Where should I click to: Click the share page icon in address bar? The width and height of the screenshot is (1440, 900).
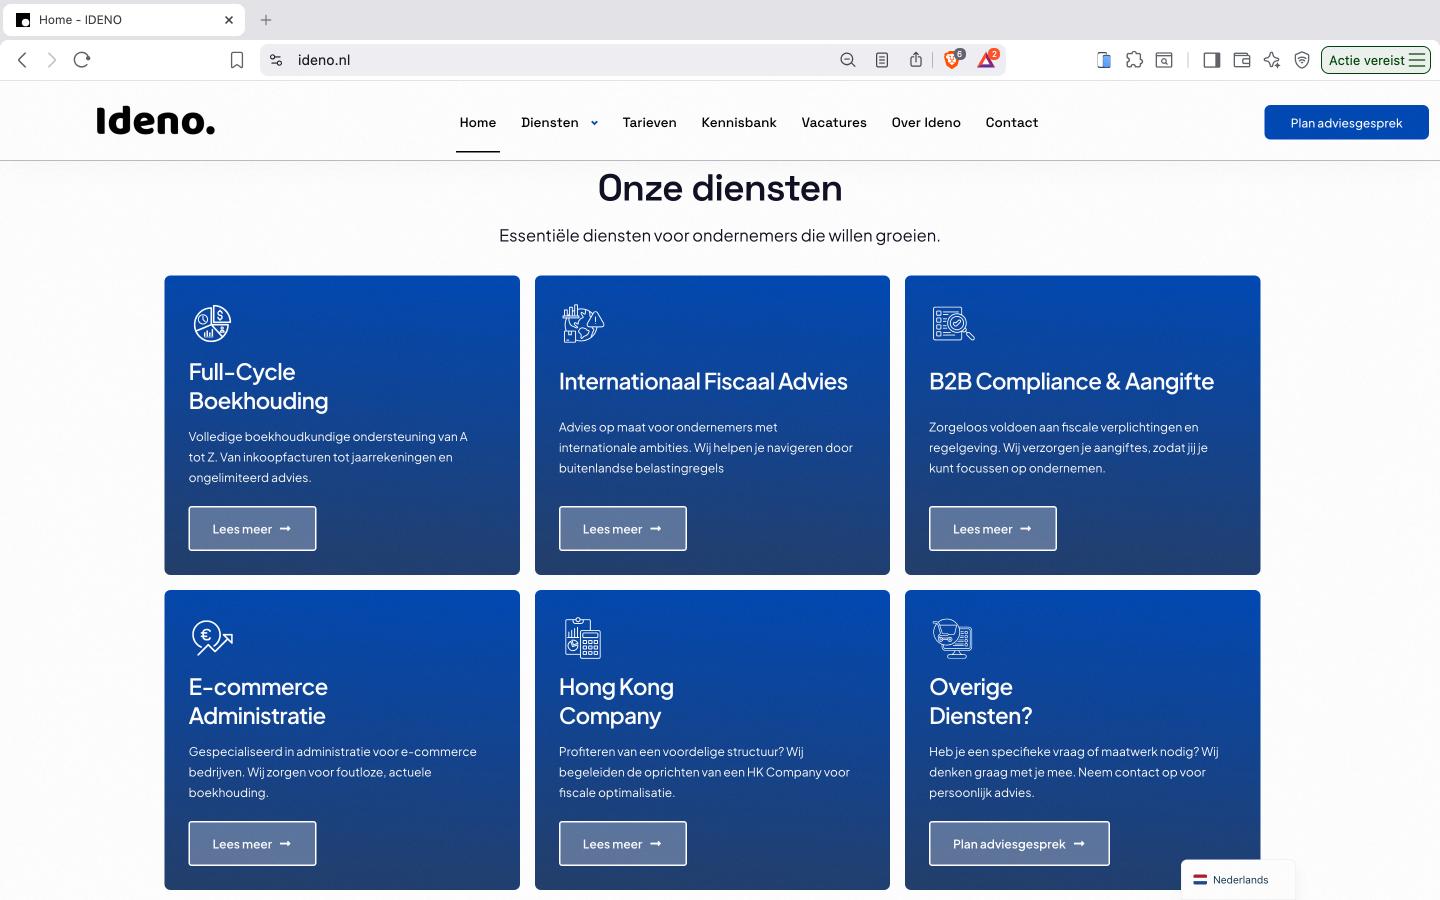(915, 60)
